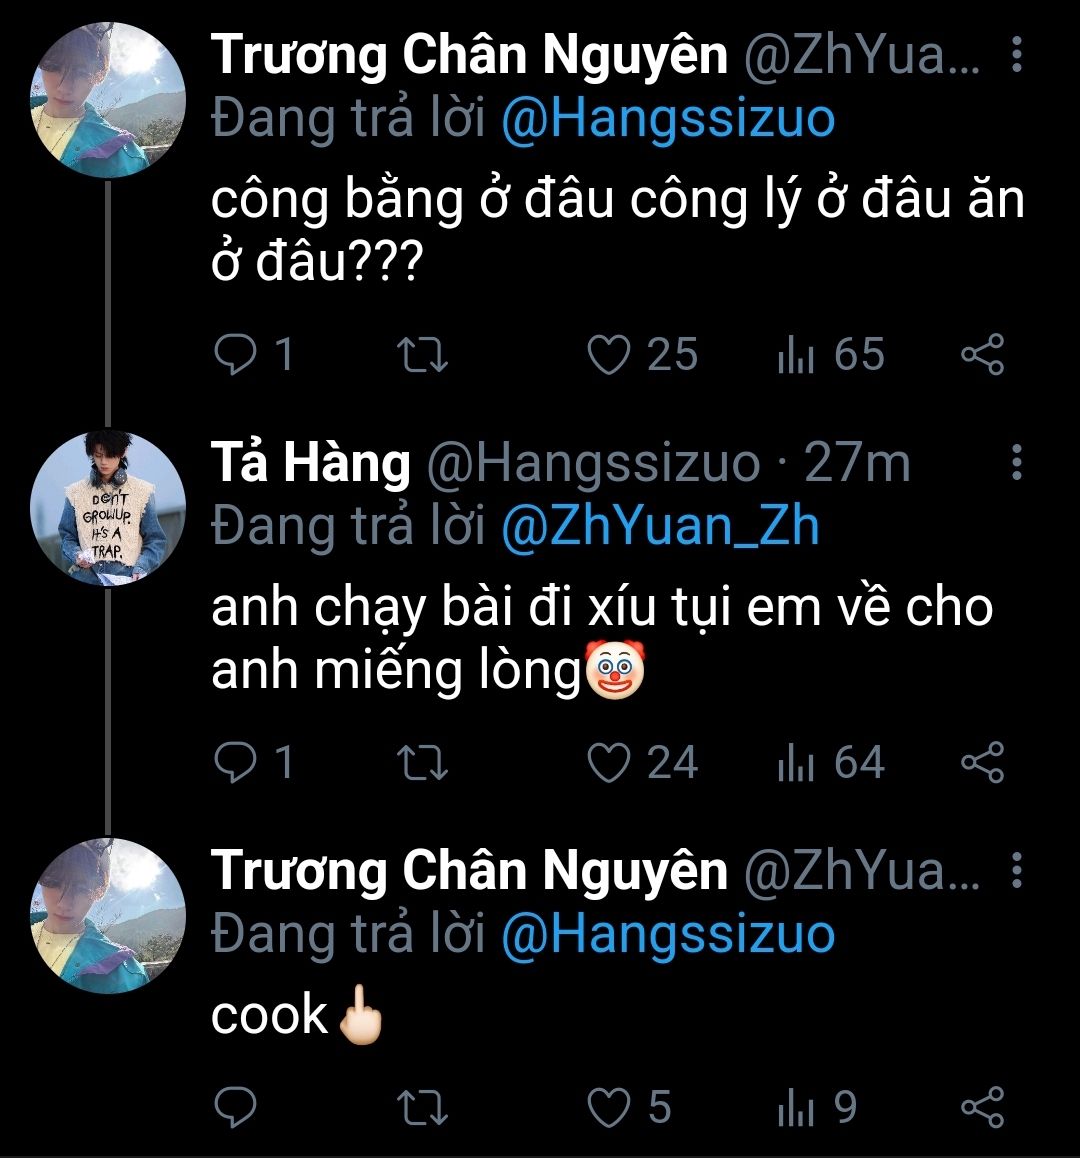
Task: Like the "cook" tweet with 5 likes
Action: pos(608,1108)
